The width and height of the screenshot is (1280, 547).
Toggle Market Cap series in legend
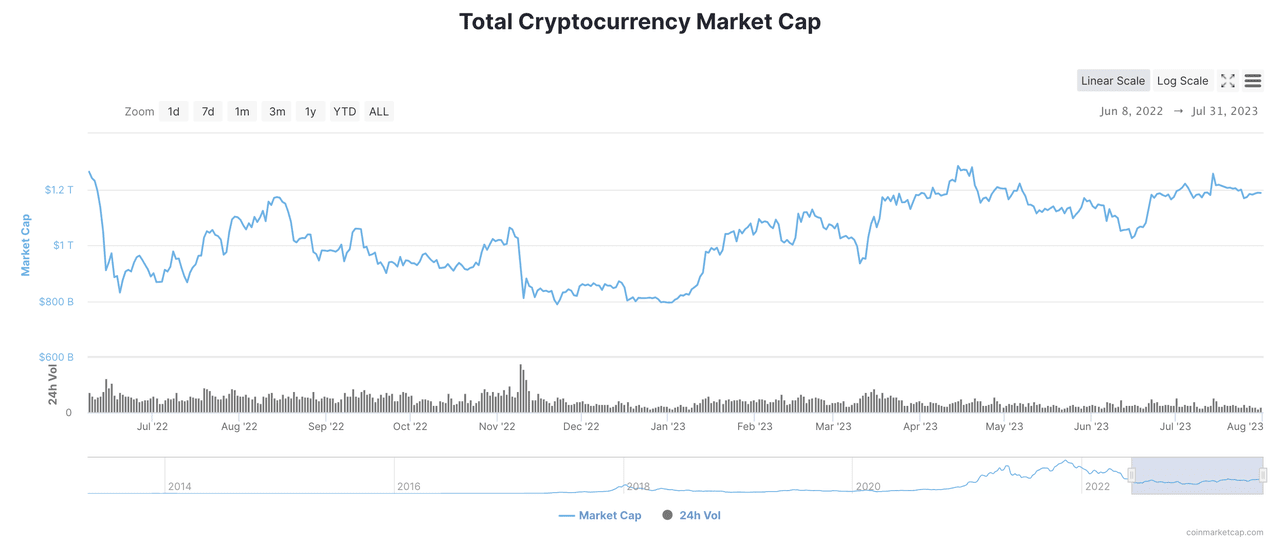(600, 516)
